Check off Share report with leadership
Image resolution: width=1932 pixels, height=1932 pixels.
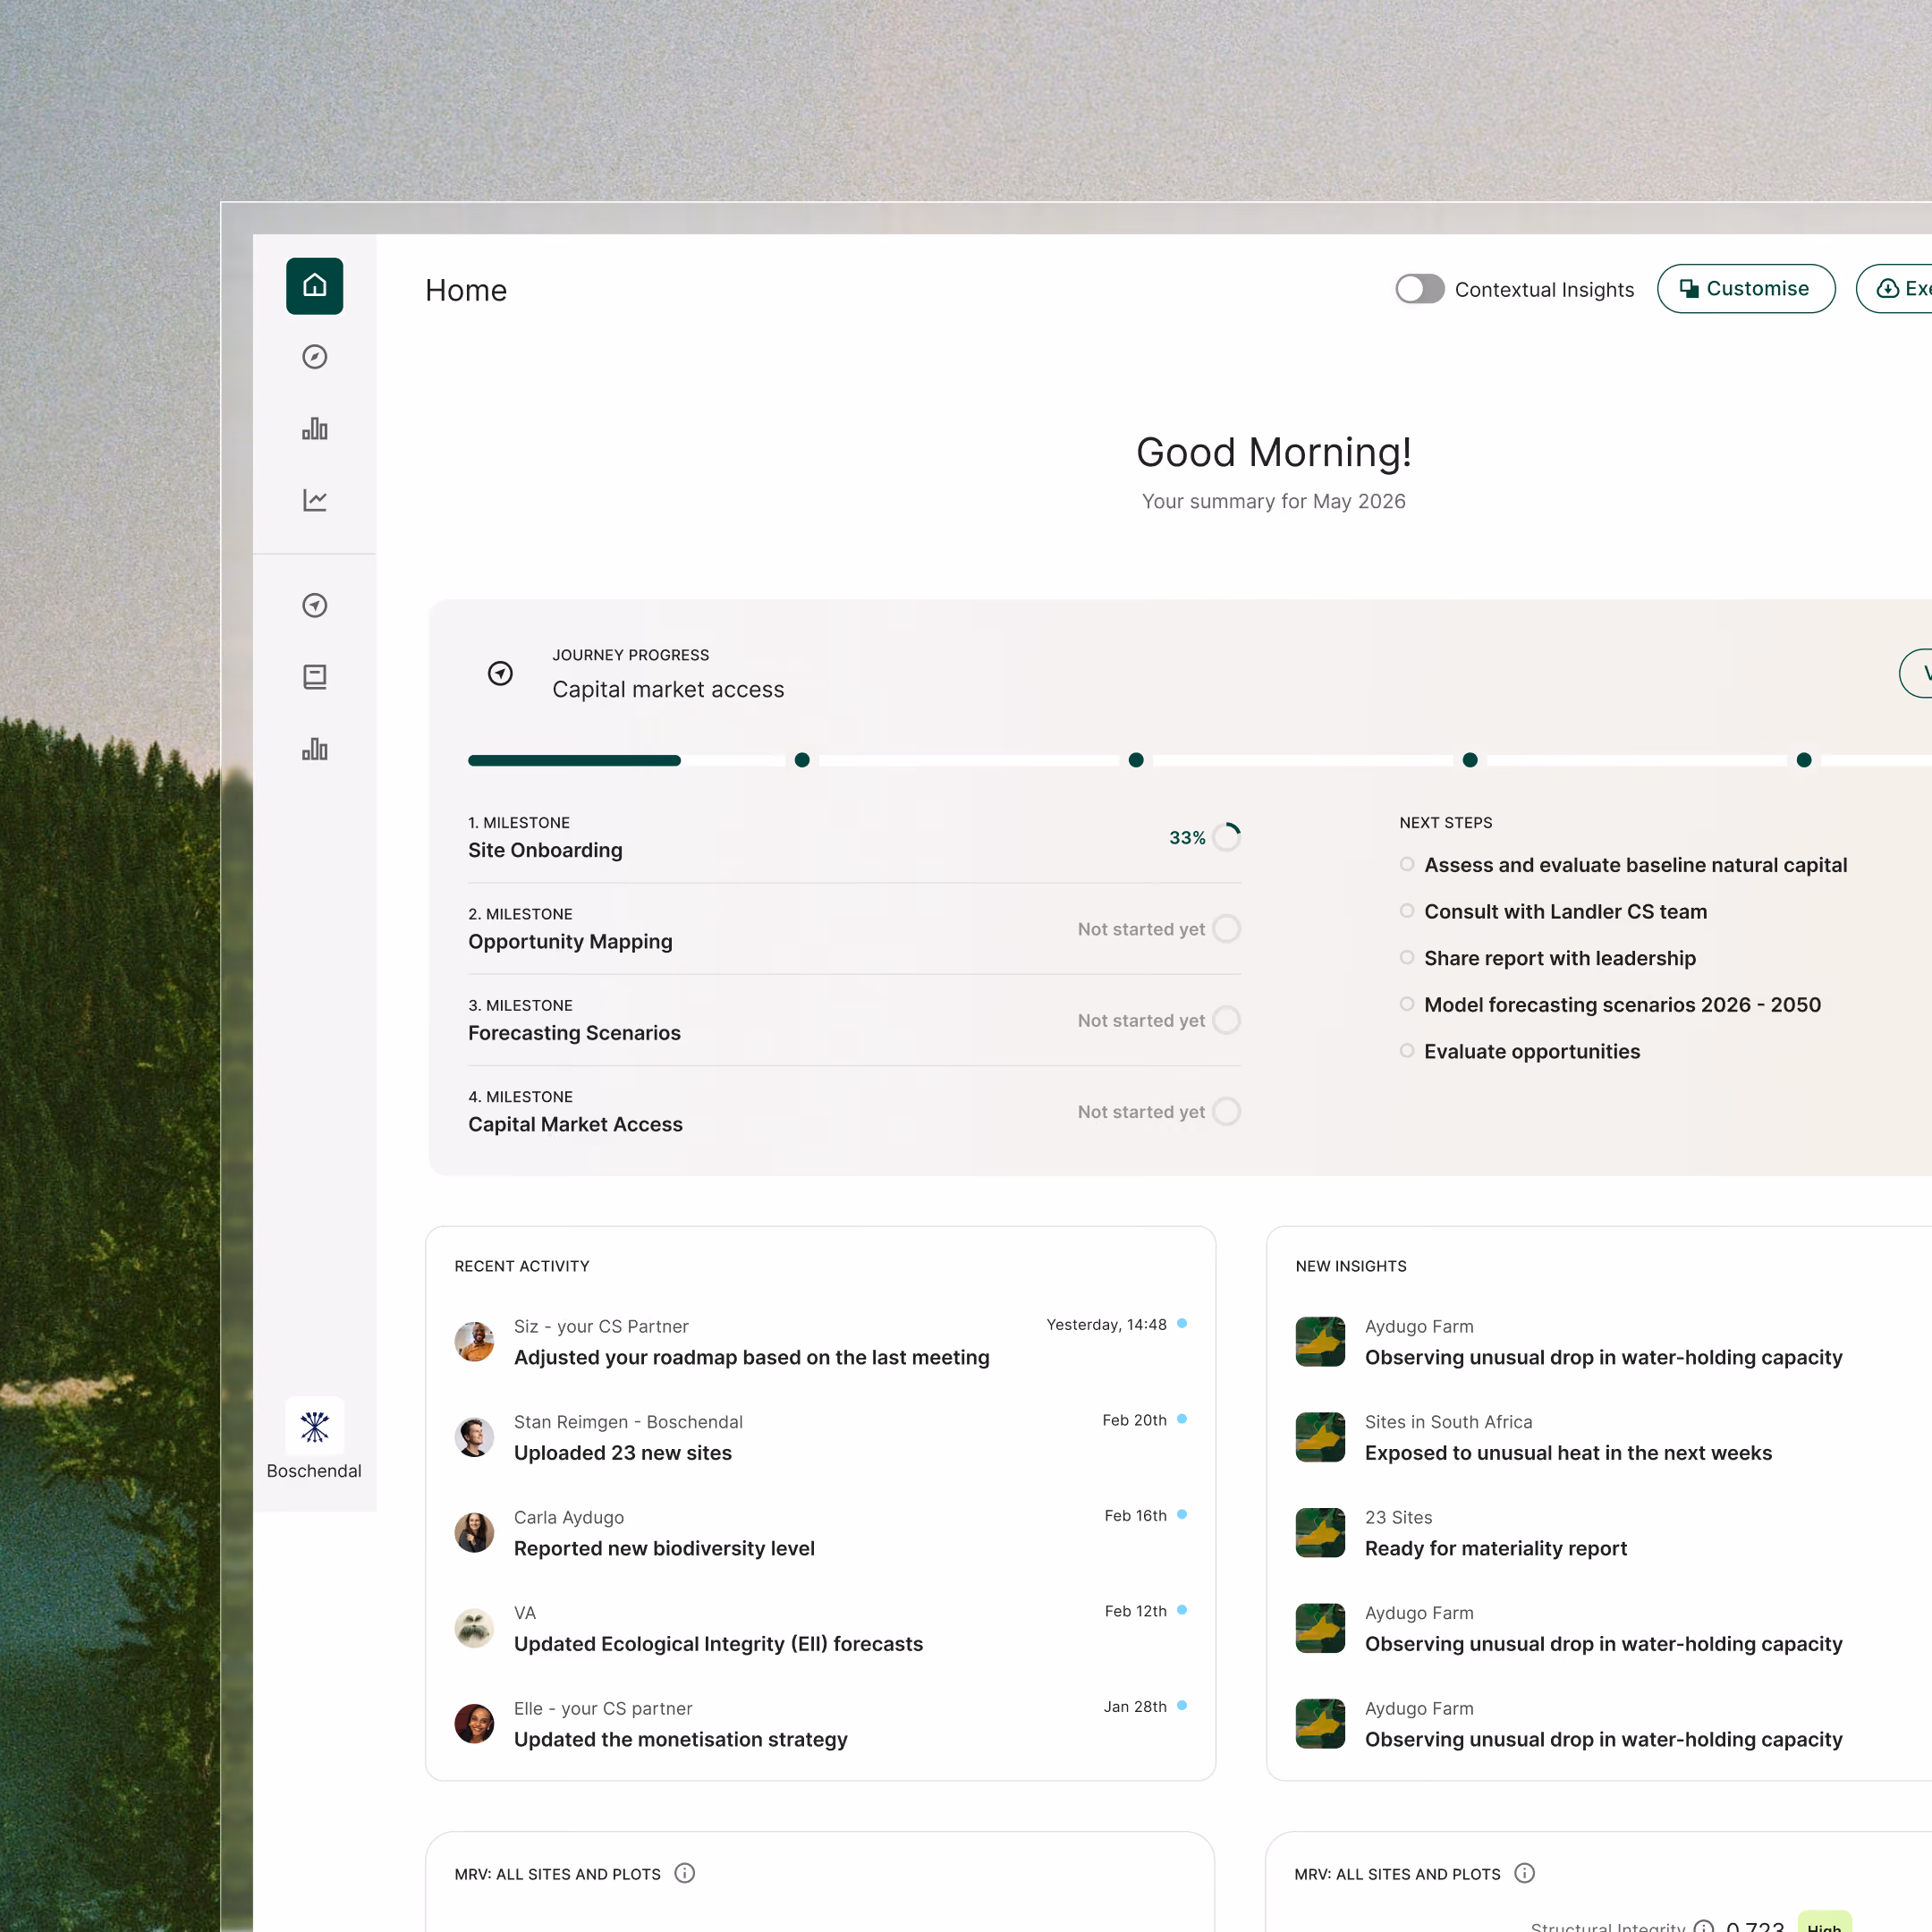tap(1407, 957)
